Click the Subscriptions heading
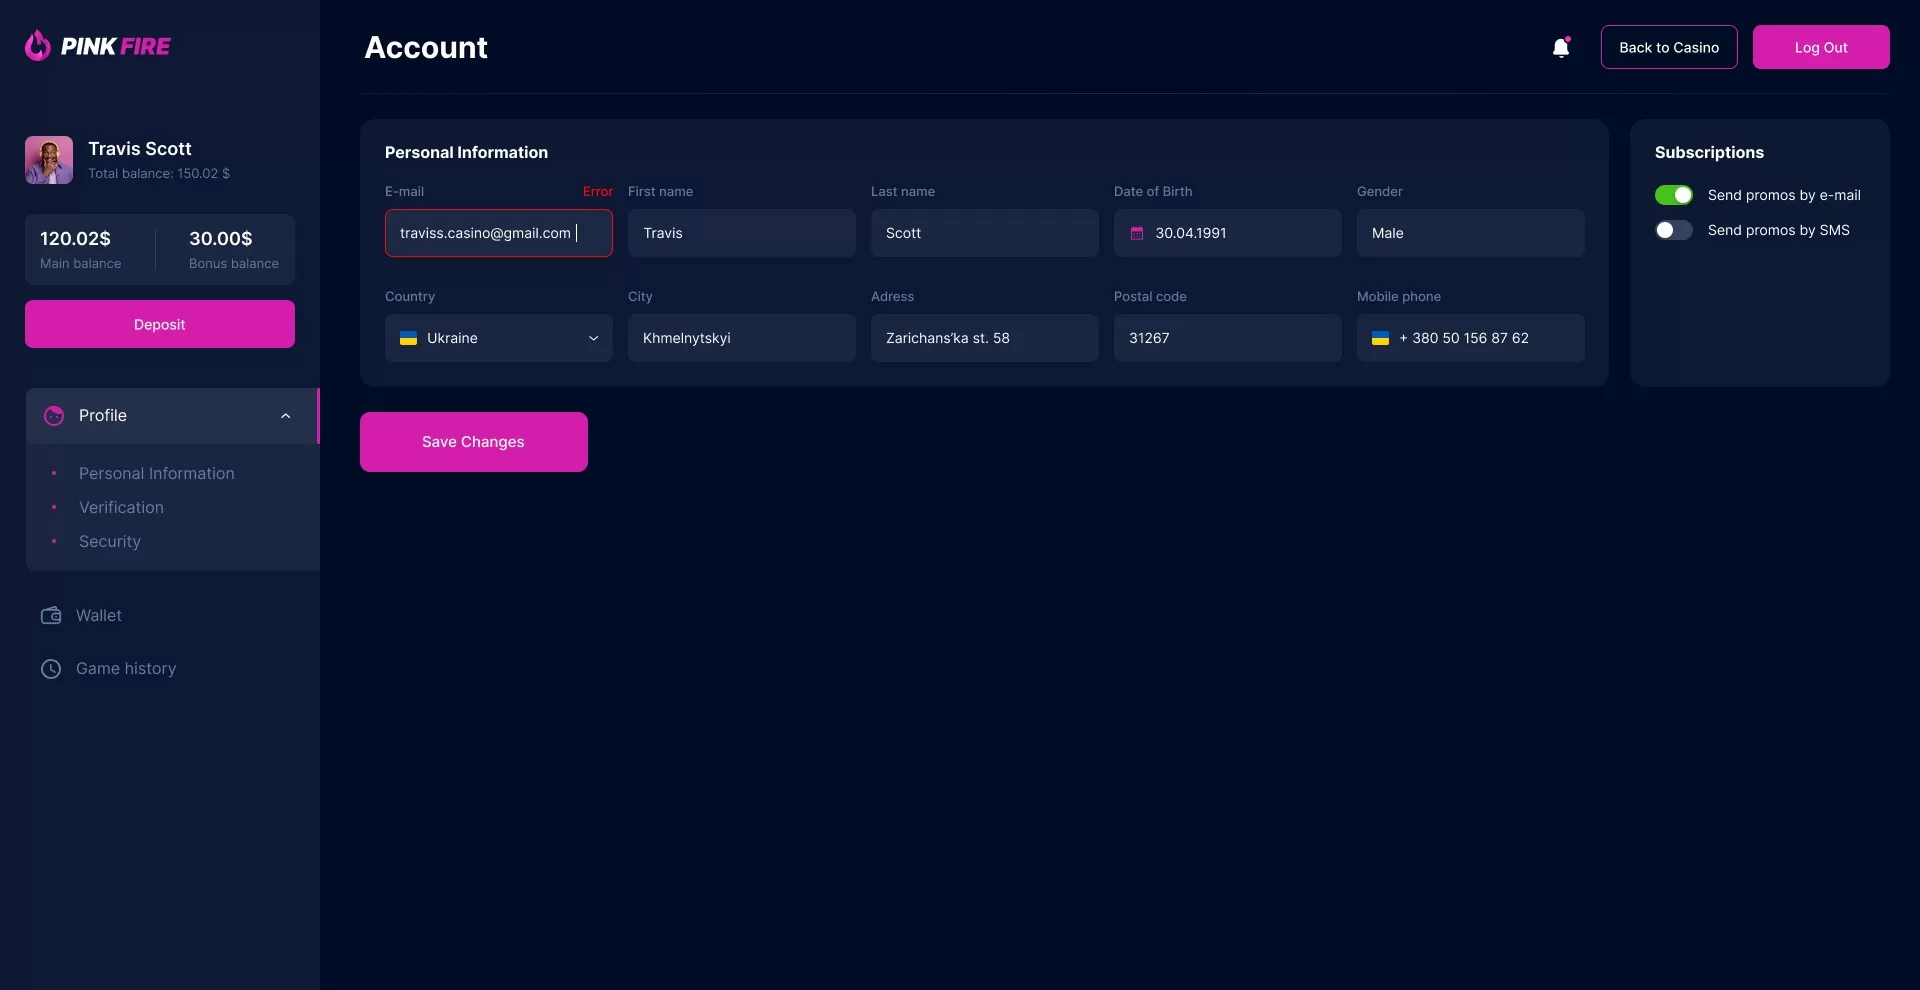1920x990 pixels. tap(1709, 153)
